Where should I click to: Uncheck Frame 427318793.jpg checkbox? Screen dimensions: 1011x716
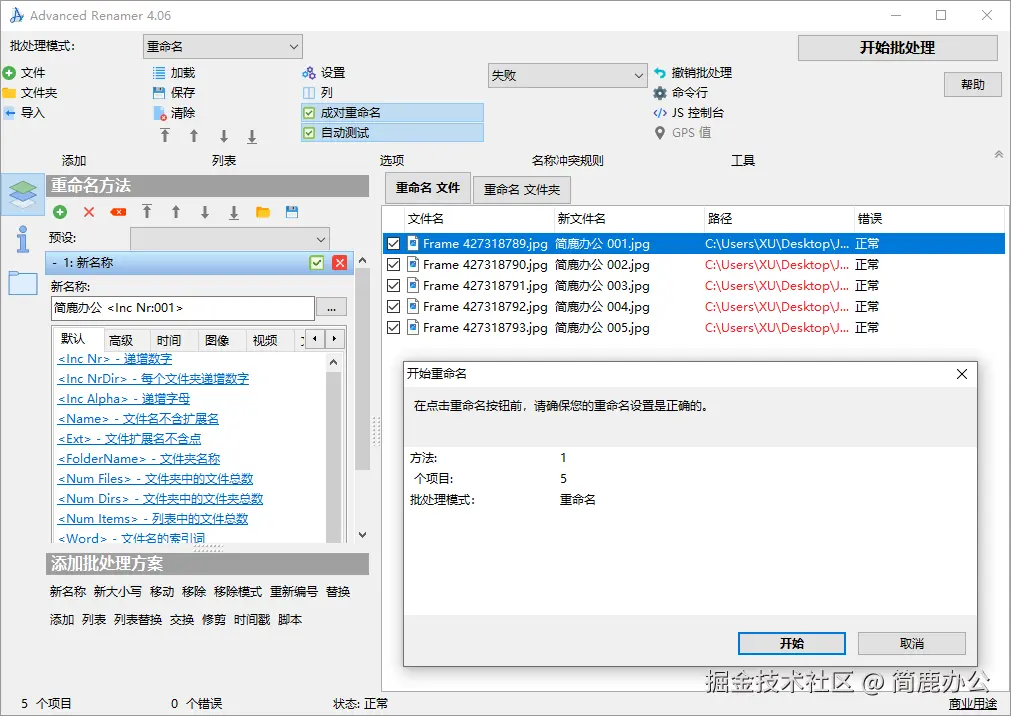[x=393, y=328]
